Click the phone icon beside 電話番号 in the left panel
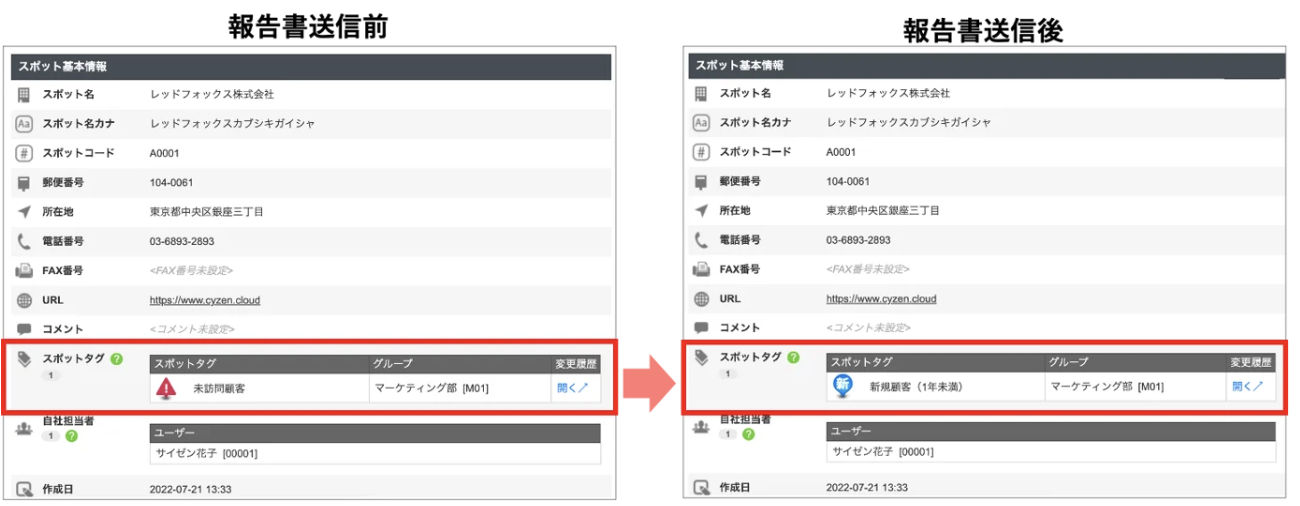This screenshot has width=1300, height=506. coord(25,241)
